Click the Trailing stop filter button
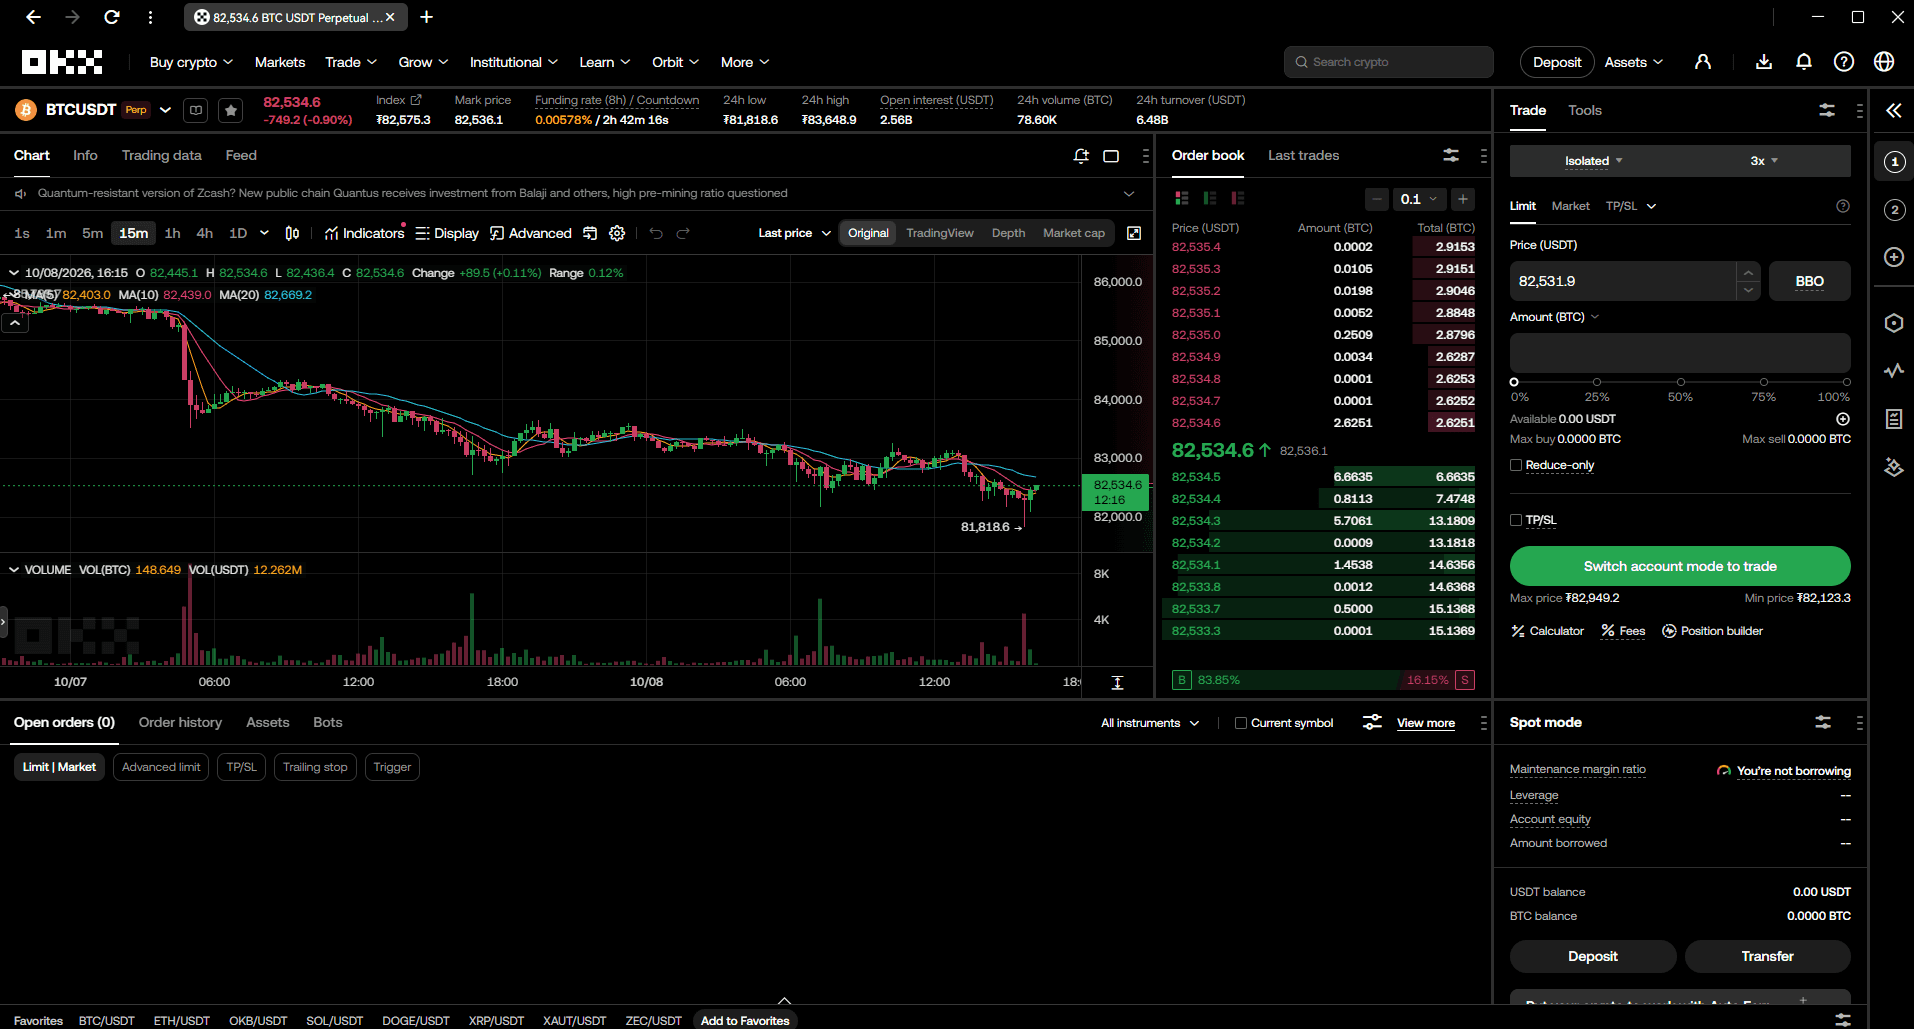 tap(315, 767)
